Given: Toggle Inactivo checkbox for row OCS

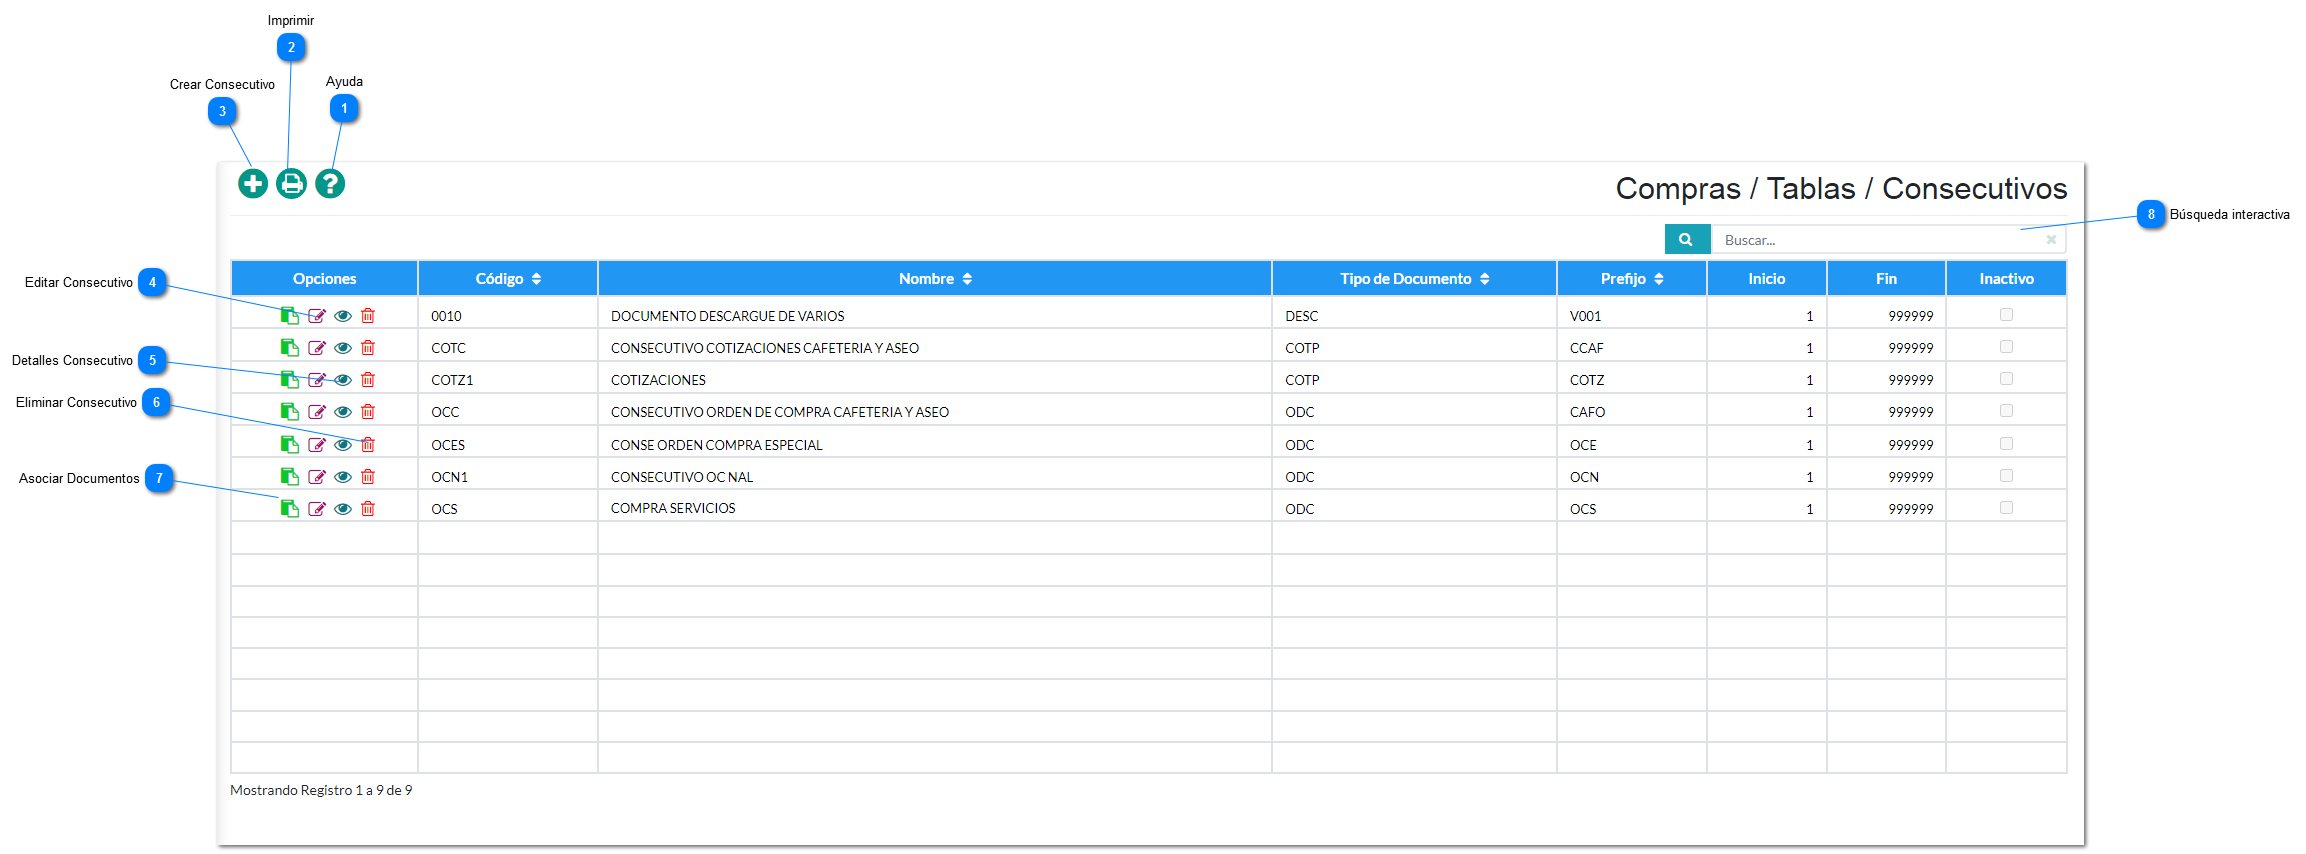Looking at the screenshot, I should [2006, 508].
